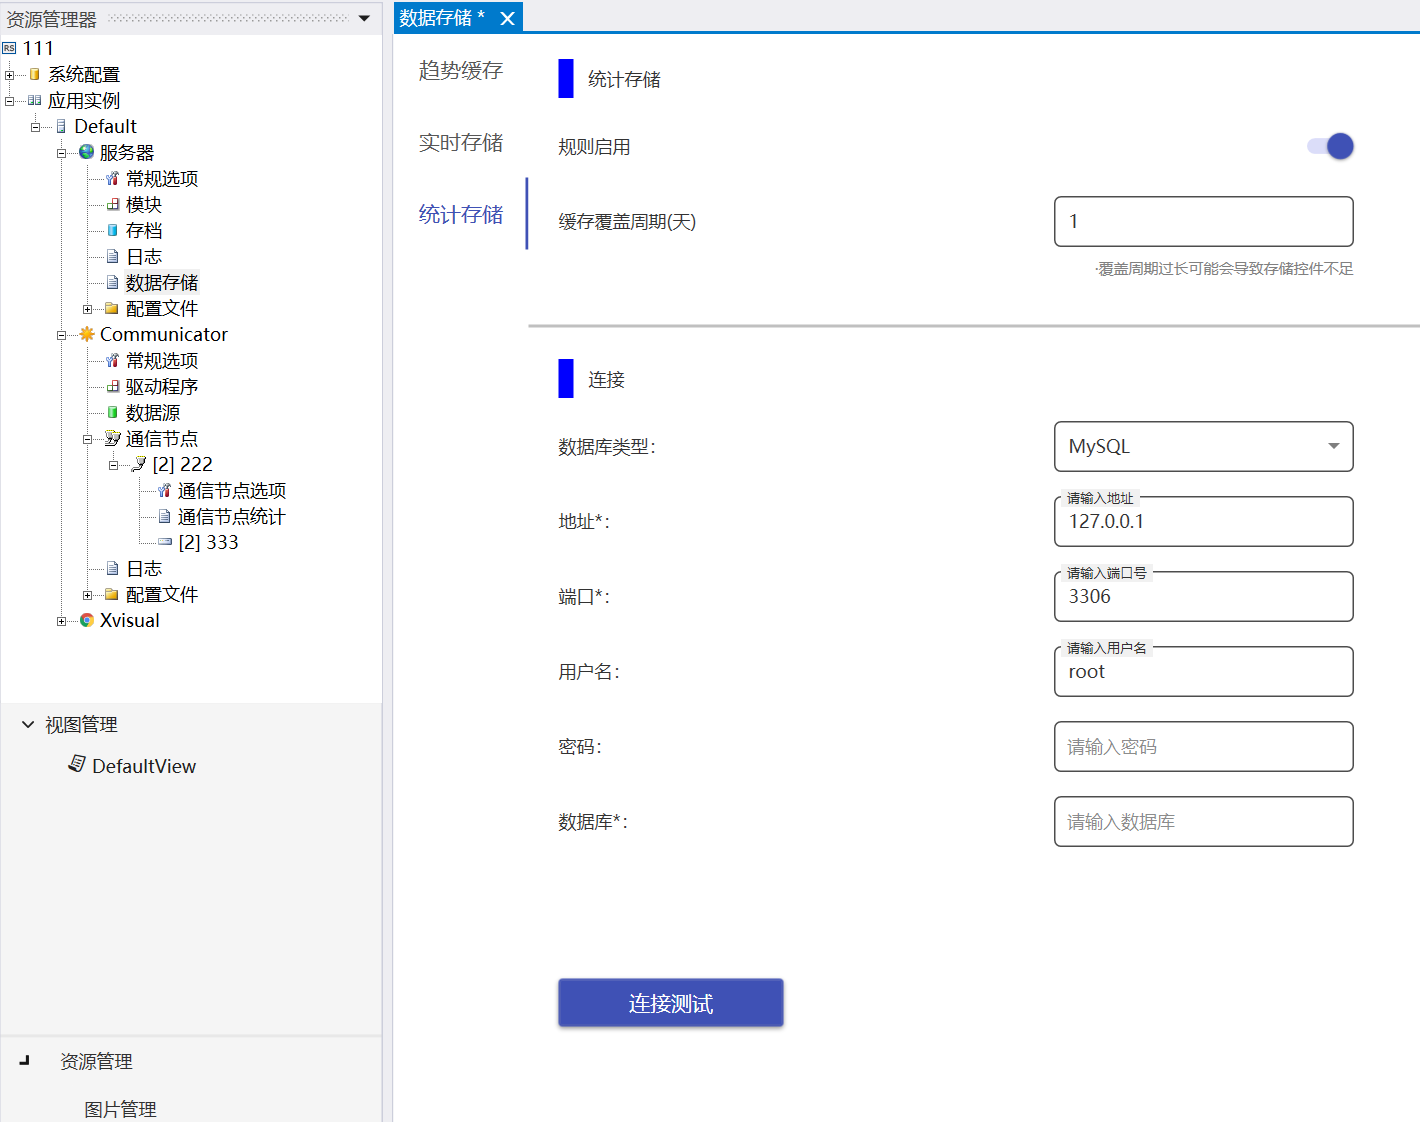
Task: Close the 数据存储 tab
Action: pos(507,18)
